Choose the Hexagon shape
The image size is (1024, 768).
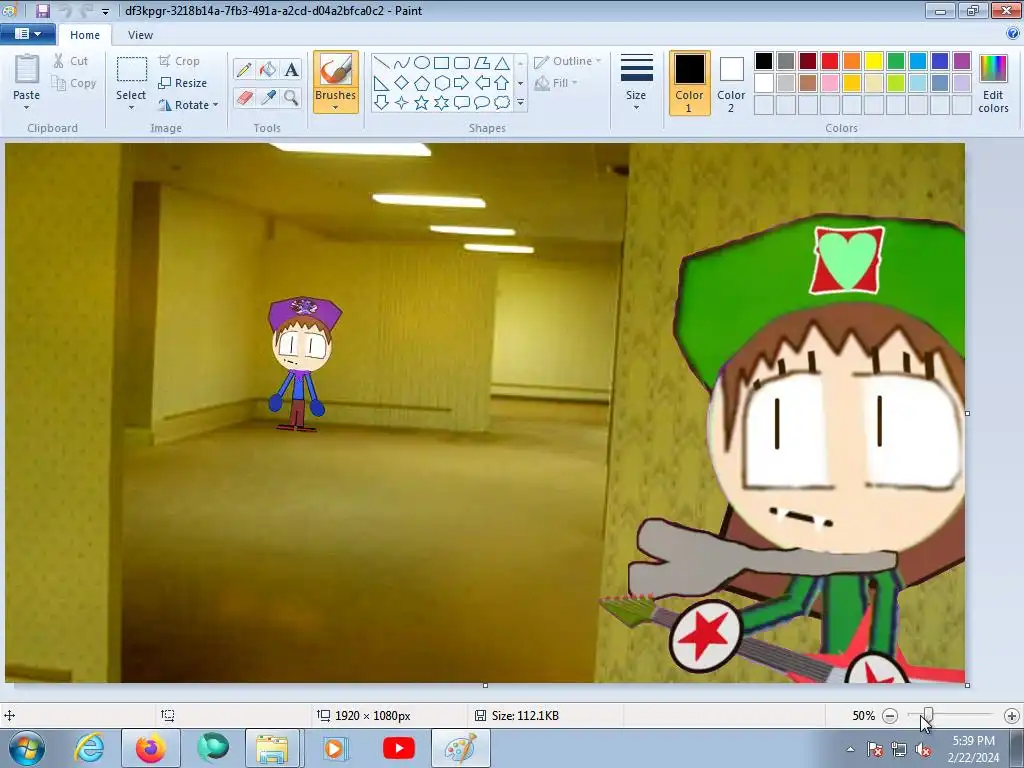tap(441, 83)
